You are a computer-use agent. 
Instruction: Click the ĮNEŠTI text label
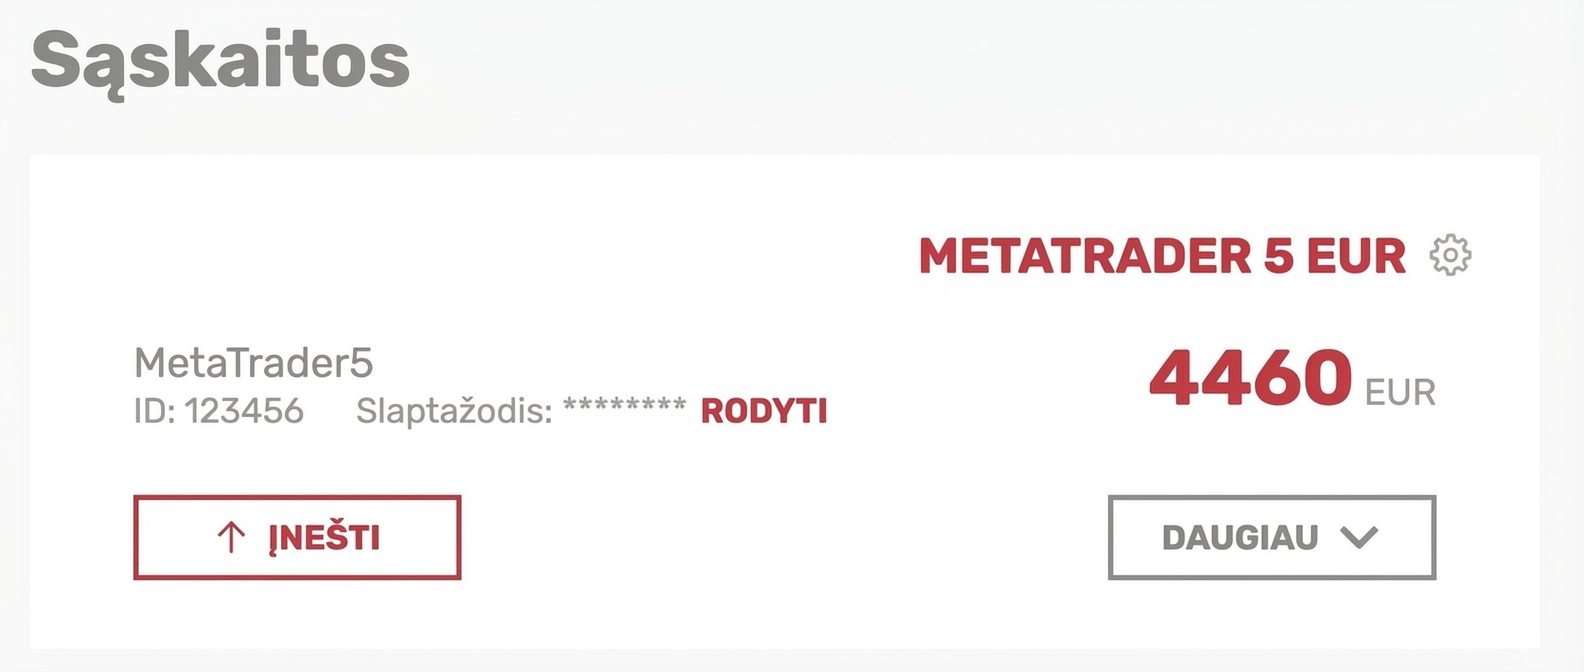(324, 538)
